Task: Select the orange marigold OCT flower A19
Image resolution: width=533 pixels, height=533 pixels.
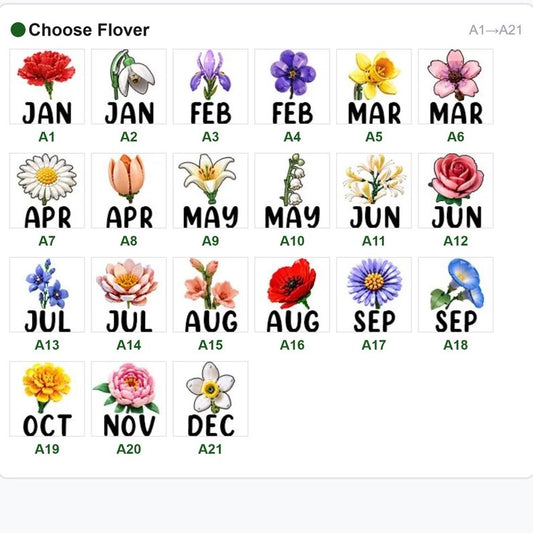Action: (47, 399)
